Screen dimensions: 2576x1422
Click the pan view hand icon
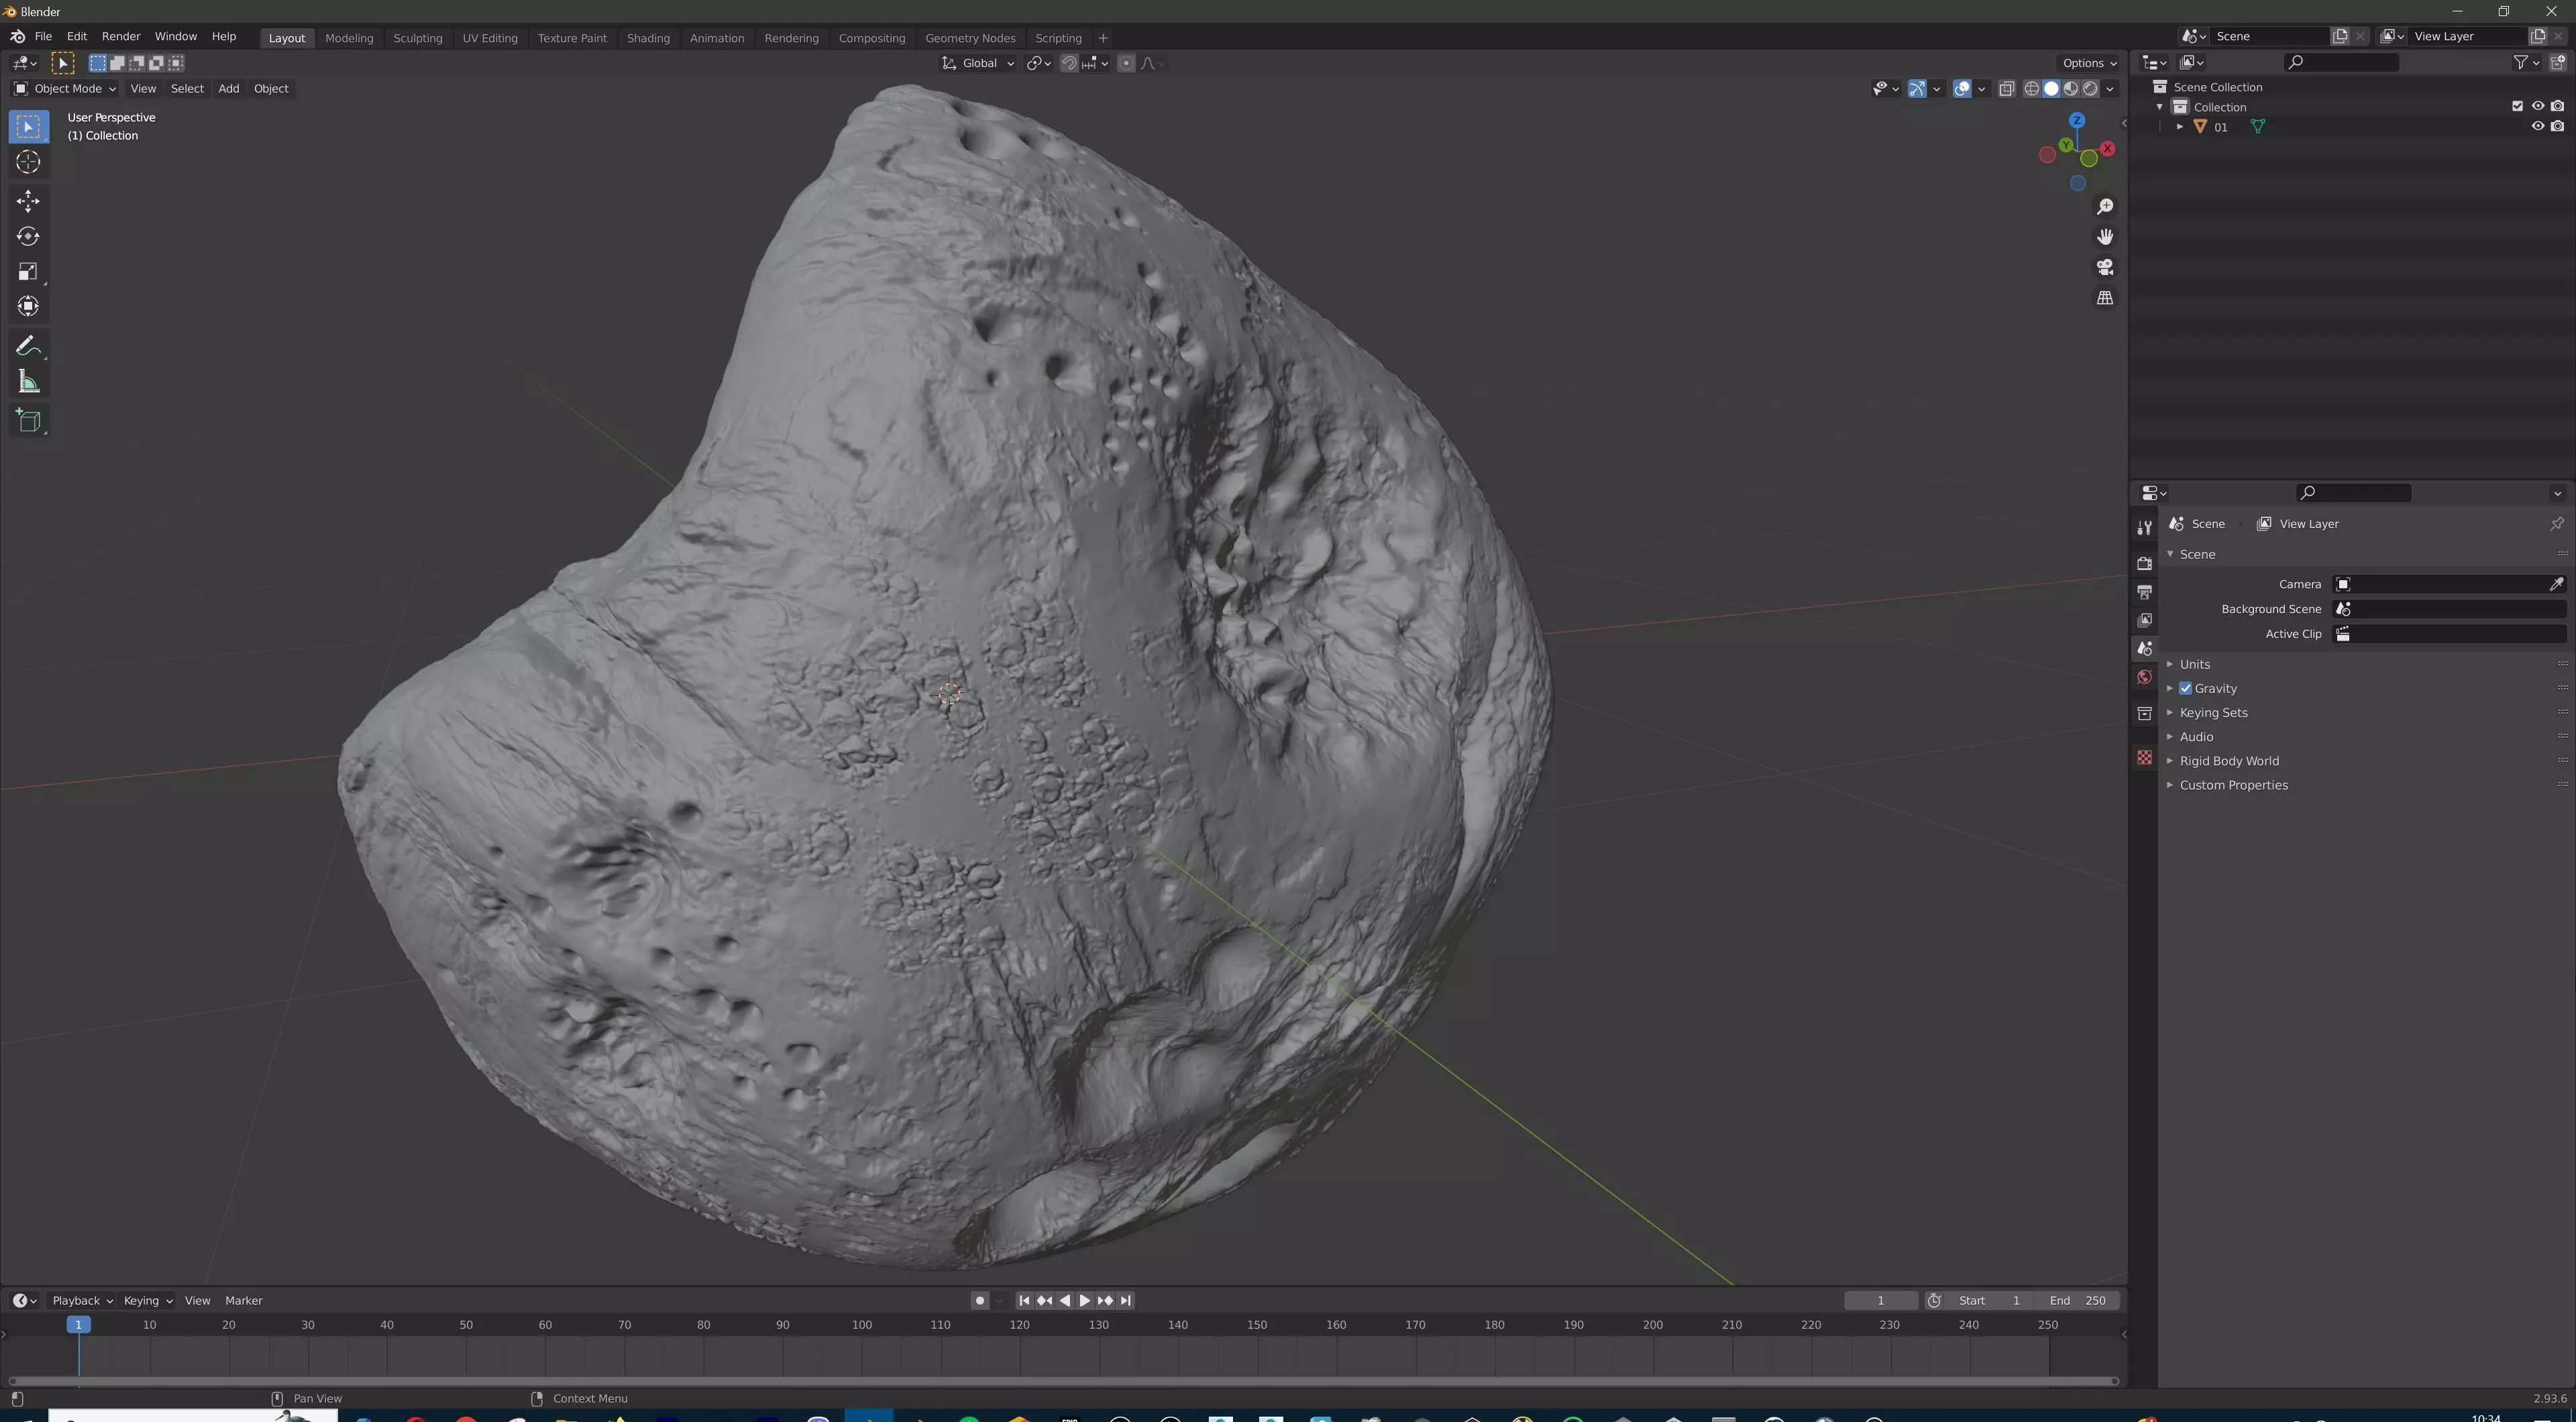(x=2105, y=237)
